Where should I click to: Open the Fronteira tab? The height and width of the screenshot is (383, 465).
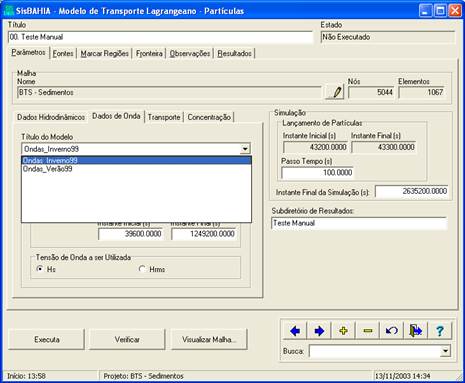149,53
